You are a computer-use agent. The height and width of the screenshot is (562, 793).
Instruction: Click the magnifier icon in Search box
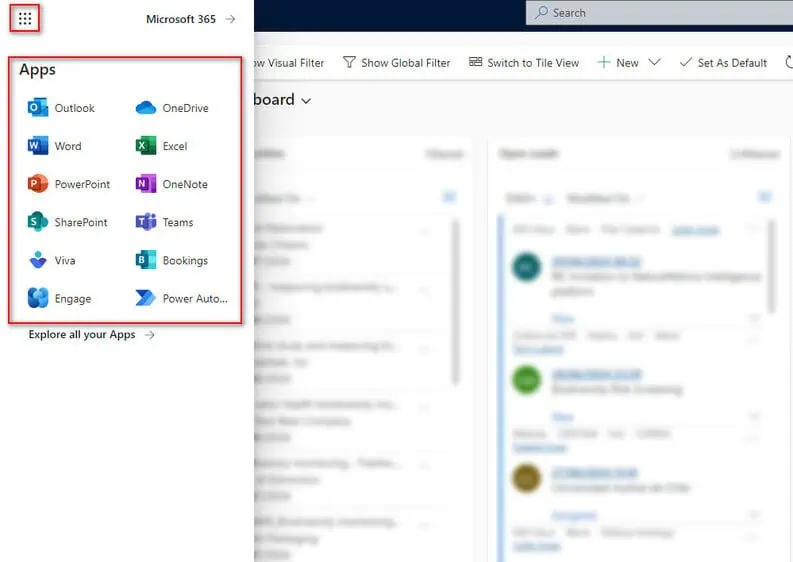click(x=541, y=12)
